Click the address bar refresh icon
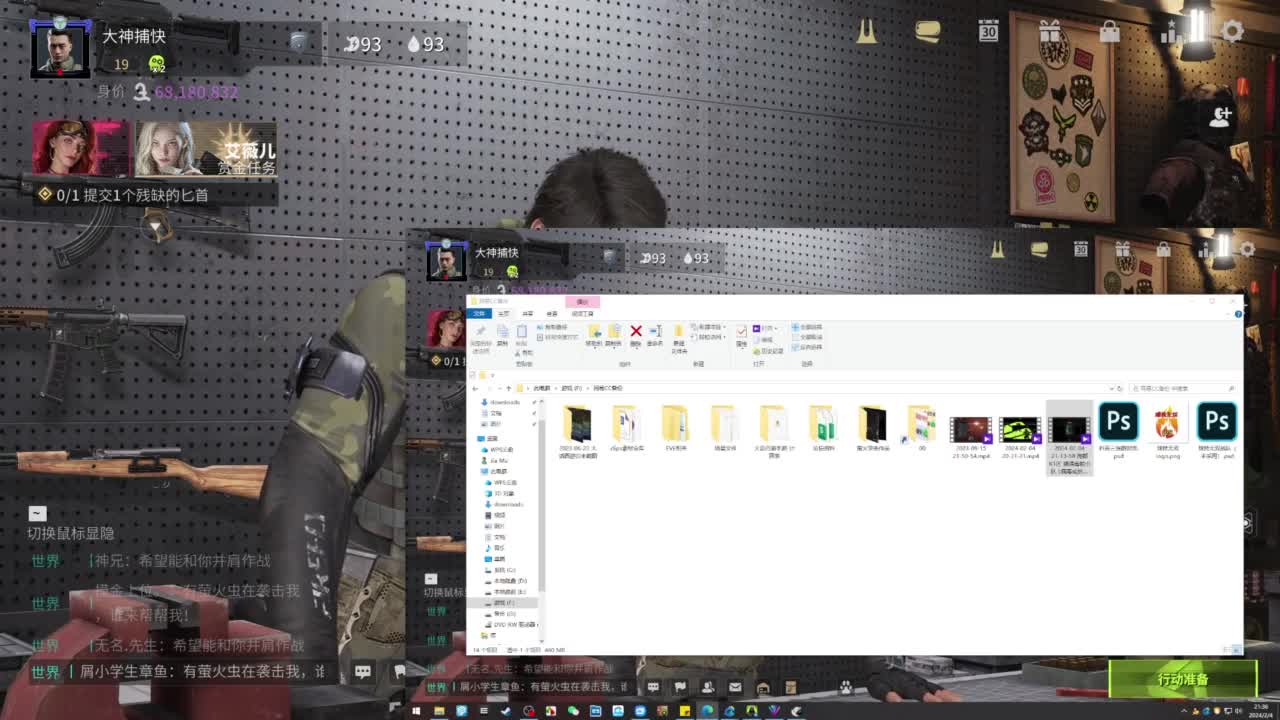This screenshot has width=1280, height=720. pos(1120,388)
